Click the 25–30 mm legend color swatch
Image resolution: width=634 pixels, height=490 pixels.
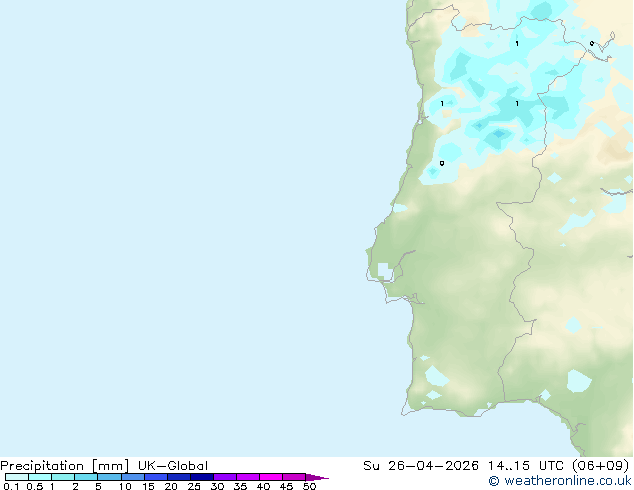[x=202, y=477]
